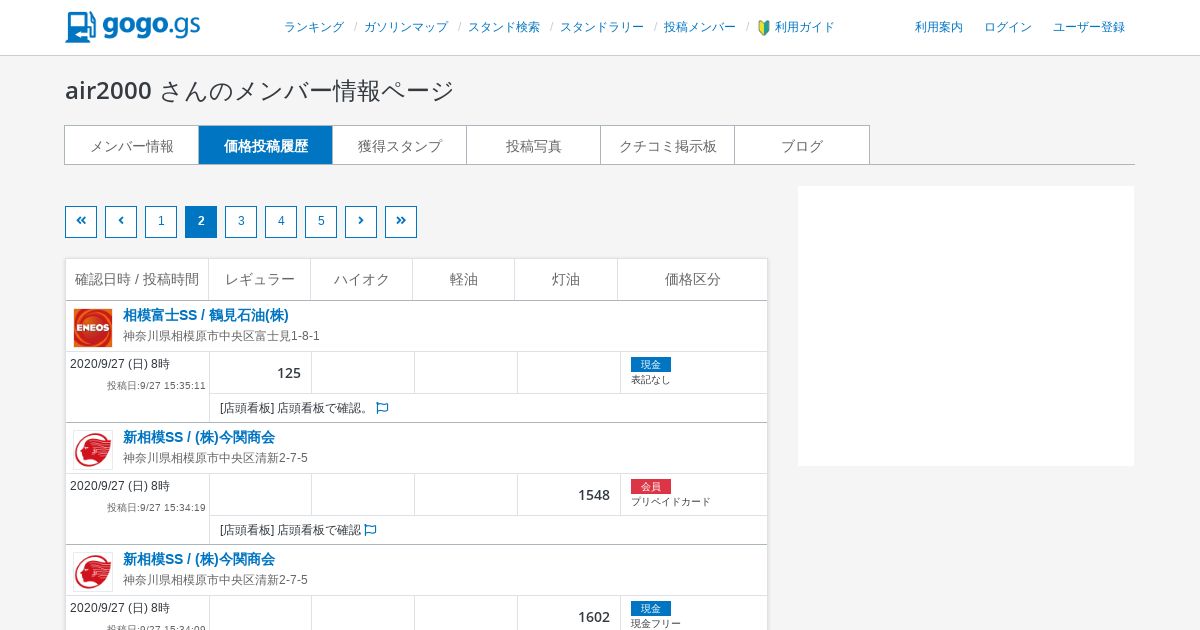Click address 神奈川県相模原市中央区富士見1-8-1

pos(221,336)
